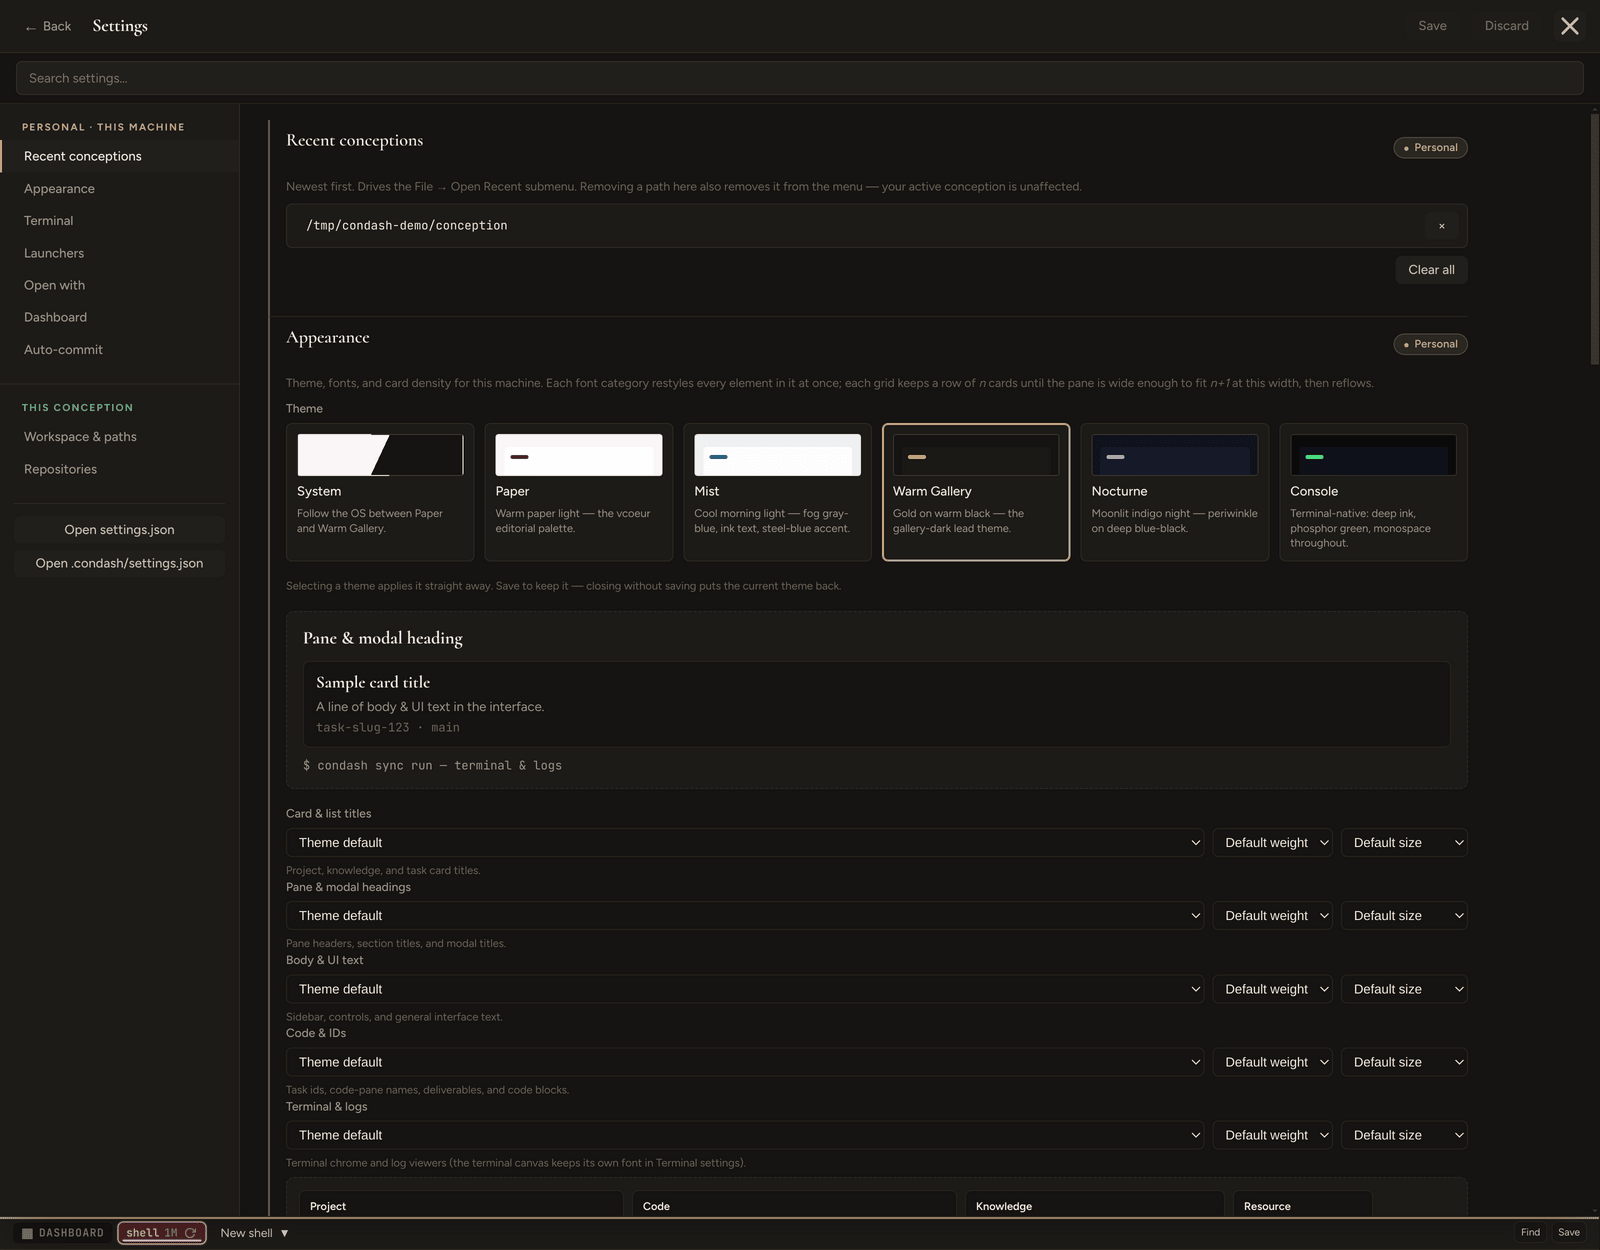Switch to the Console theme
Image resolution: width=1600 pixels, height=1250 pixels.
click(1373, 492)
